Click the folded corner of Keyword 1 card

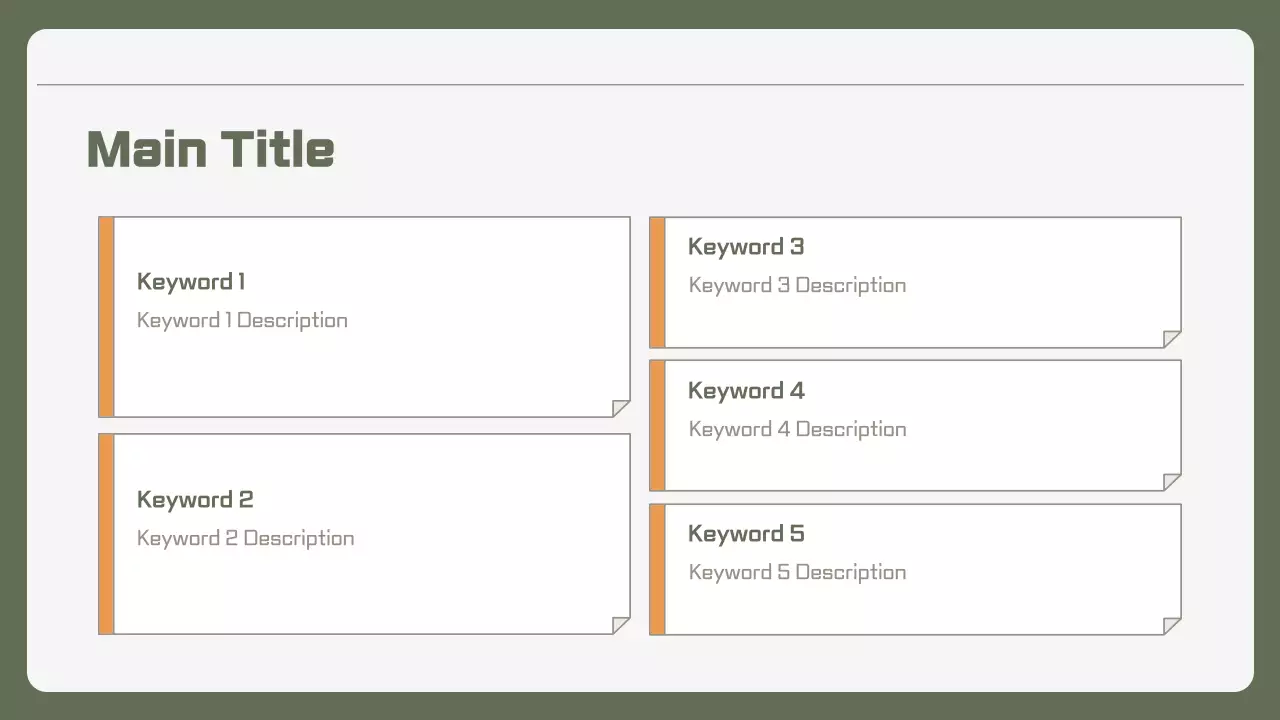[620, 408]
